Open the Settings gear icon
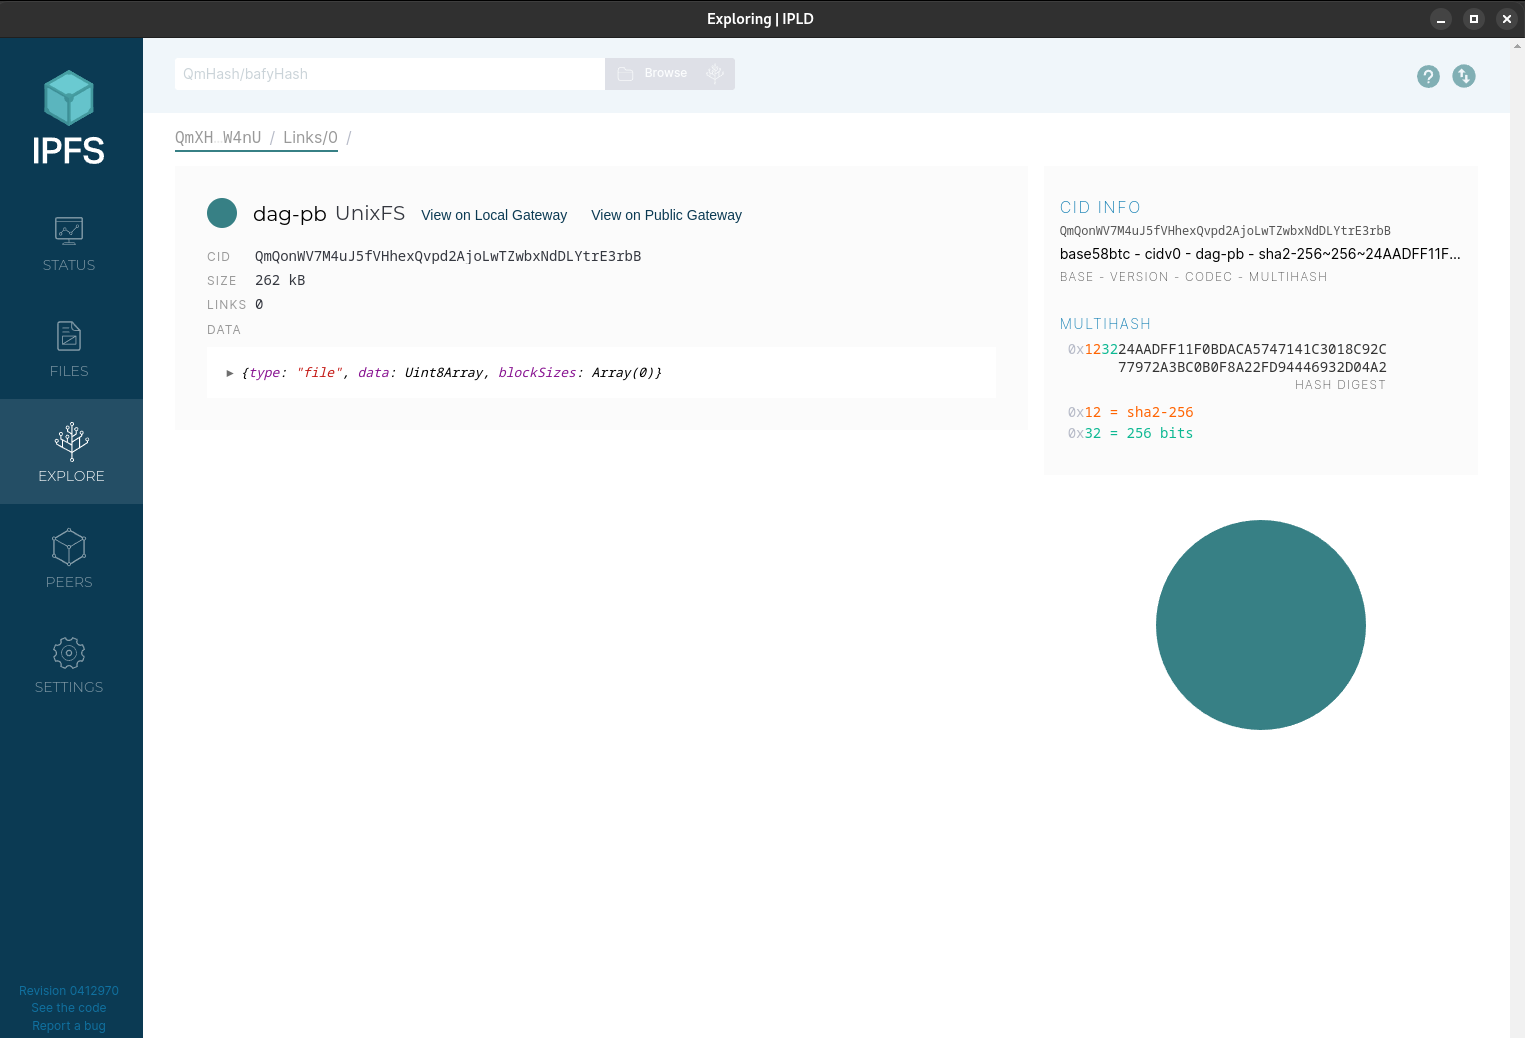Viewport: 1525px width, 1038px height. pos(69,653)
